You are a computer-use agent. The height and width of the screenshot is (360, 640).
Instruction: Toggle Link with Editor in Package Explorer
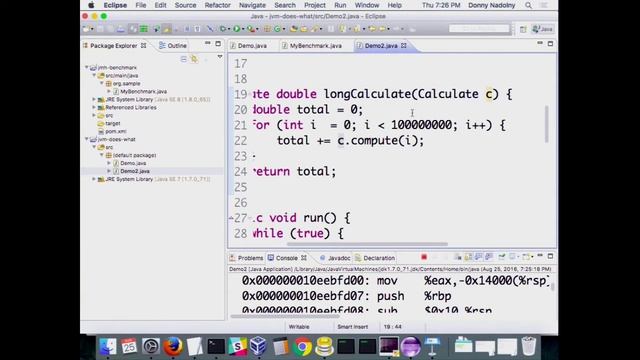[x=194, y=60]
